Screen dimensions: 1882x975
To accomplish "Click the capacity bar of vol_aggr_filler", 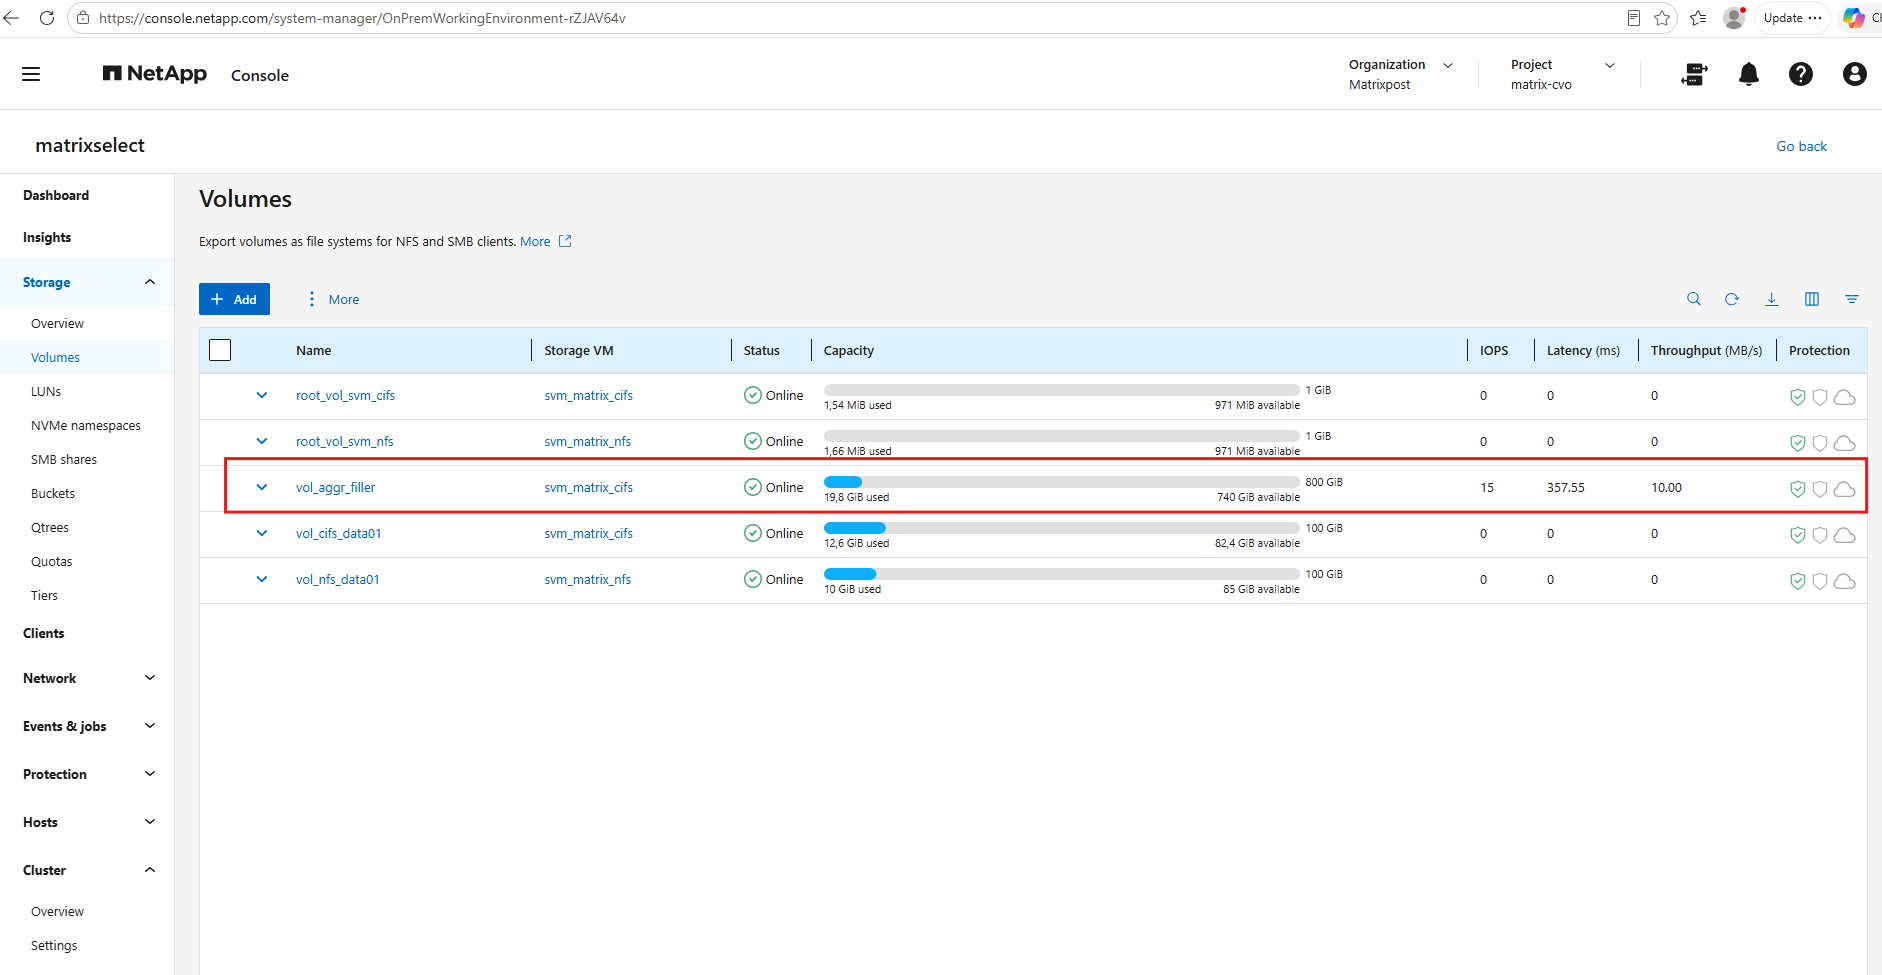I will coord(1061,482).
